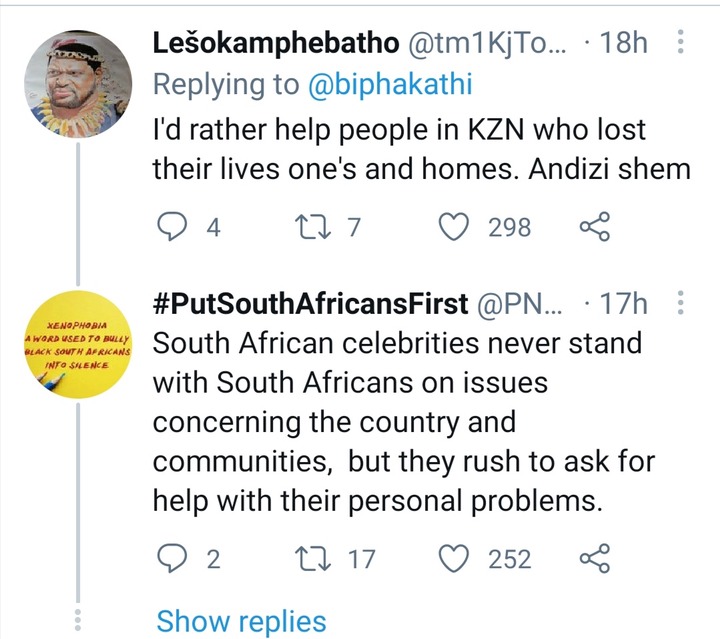Share Lešokamphebatho's tweet
The image size is (720, 639).
pyautogui.click(x=595, y=226)
